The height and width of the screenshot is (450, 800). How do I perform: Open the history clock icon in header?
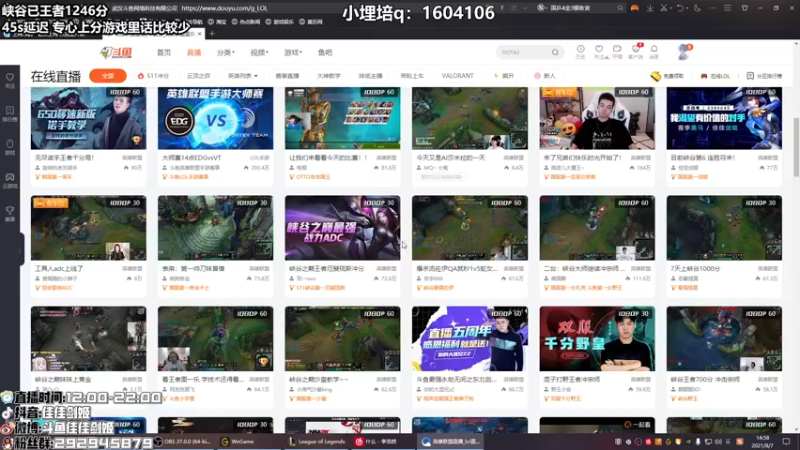click(581, 49)
